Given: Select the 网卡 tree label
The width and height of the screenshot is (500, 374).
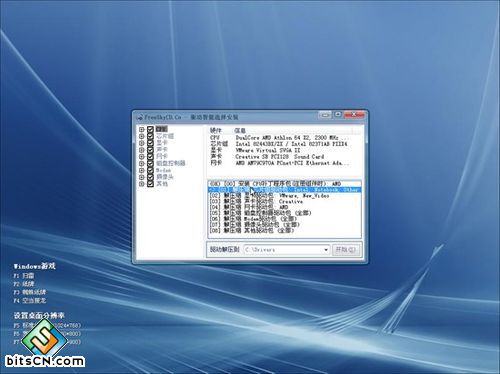Looking at the screenshot, I should pyautogui.click(x=162, y=157).
